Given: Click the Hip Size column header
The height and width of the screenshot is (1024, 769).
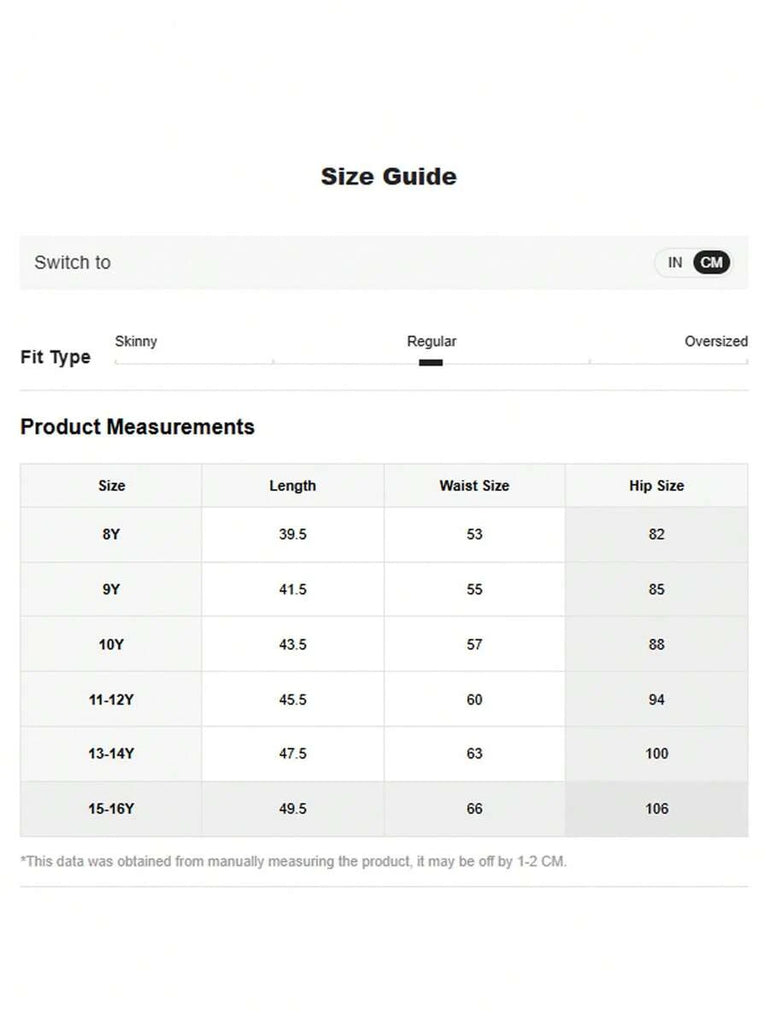Looking at the screenshot, I should (657, 486).
